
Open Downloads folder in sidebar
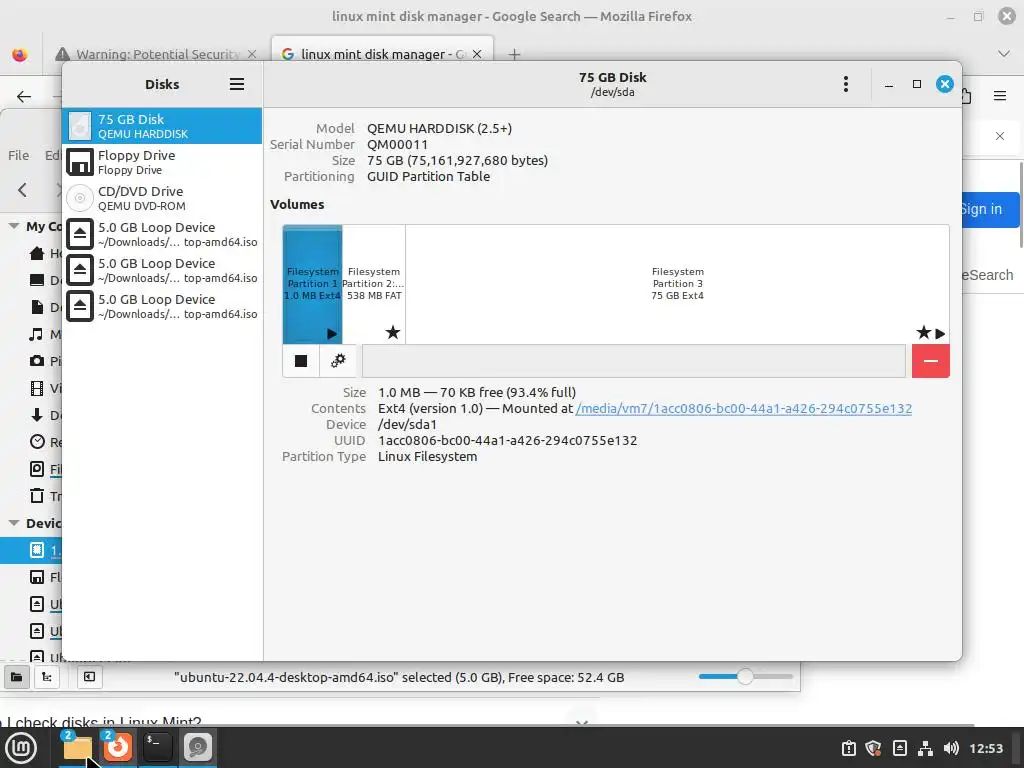tap(45, 415)
